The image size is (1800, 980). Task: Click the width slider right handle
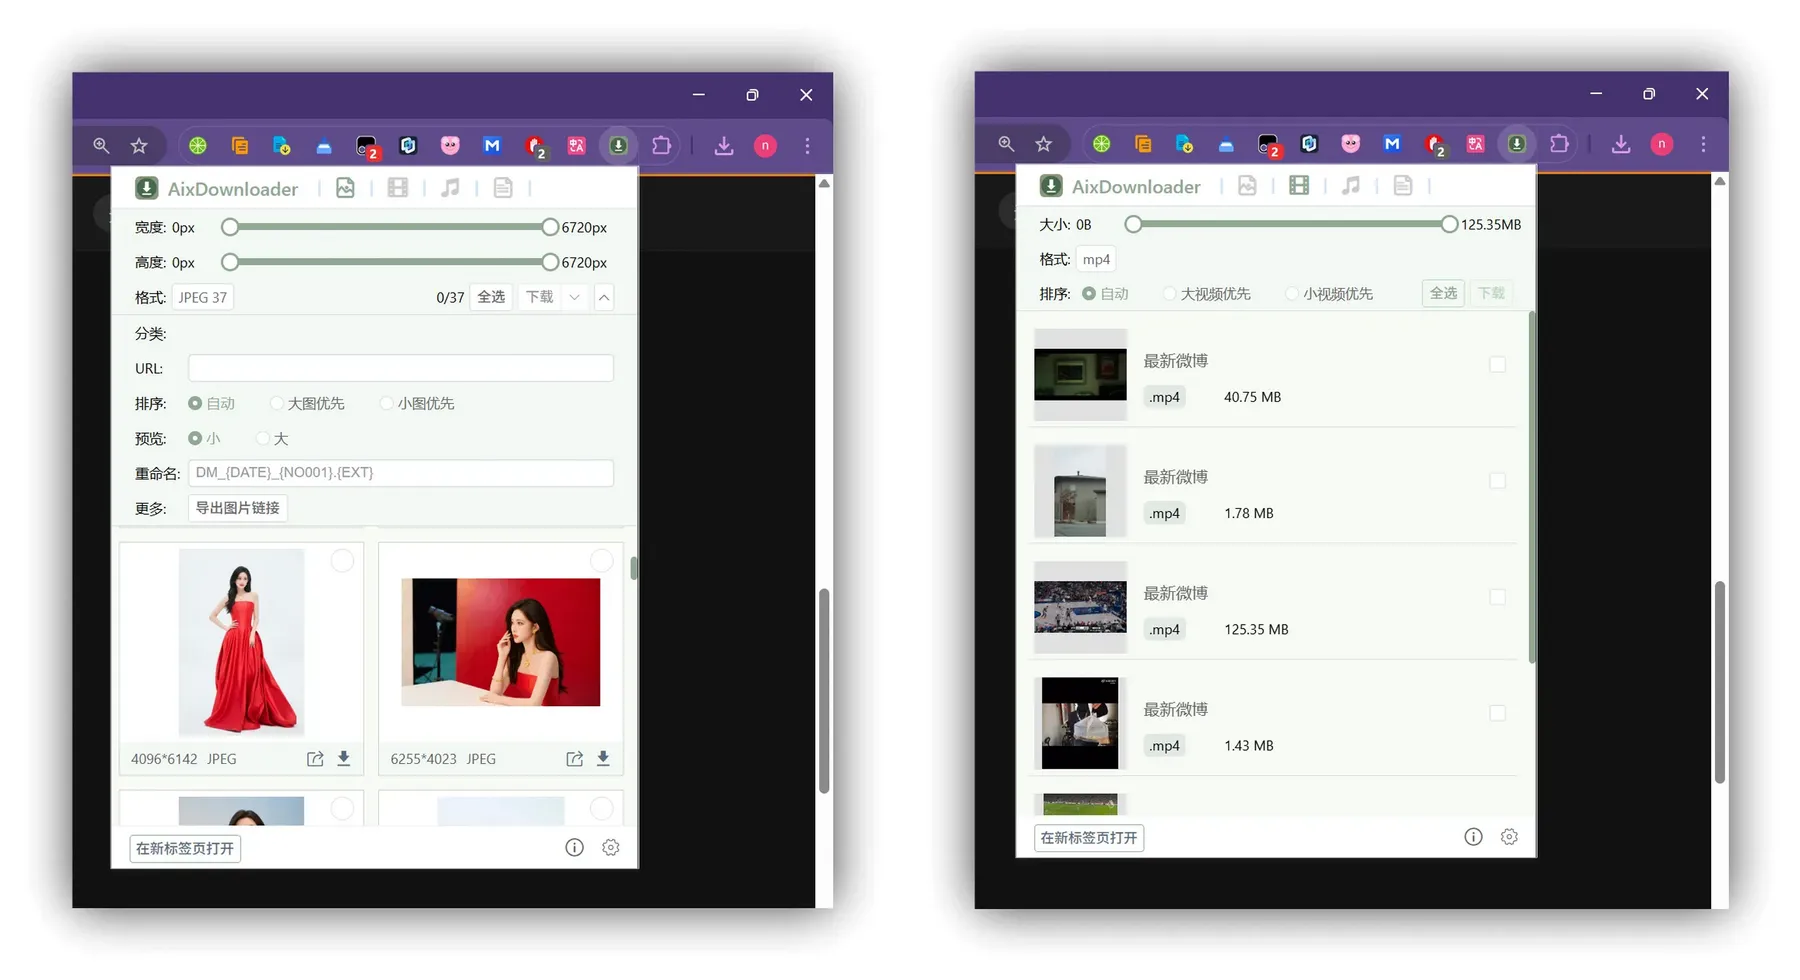pyautogui.click(x=550, y=228)
